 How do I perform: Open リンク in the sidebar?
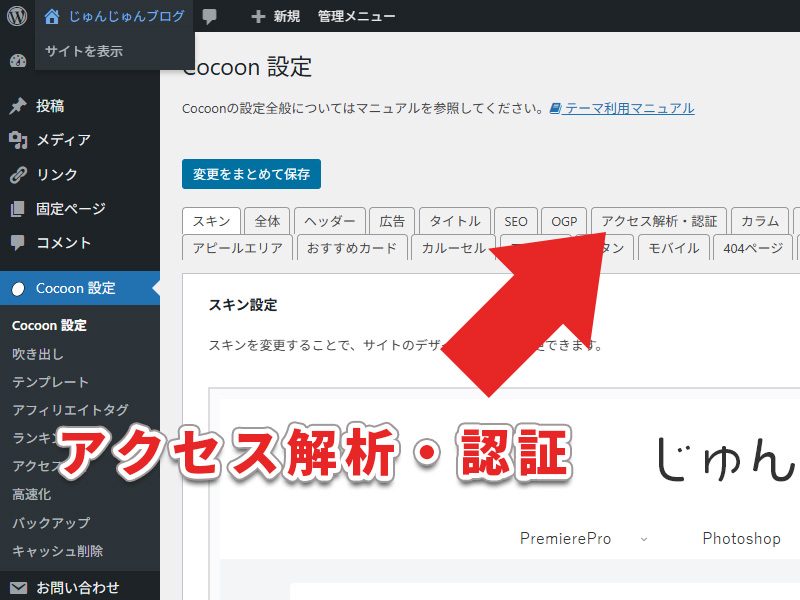click(57, 174)
